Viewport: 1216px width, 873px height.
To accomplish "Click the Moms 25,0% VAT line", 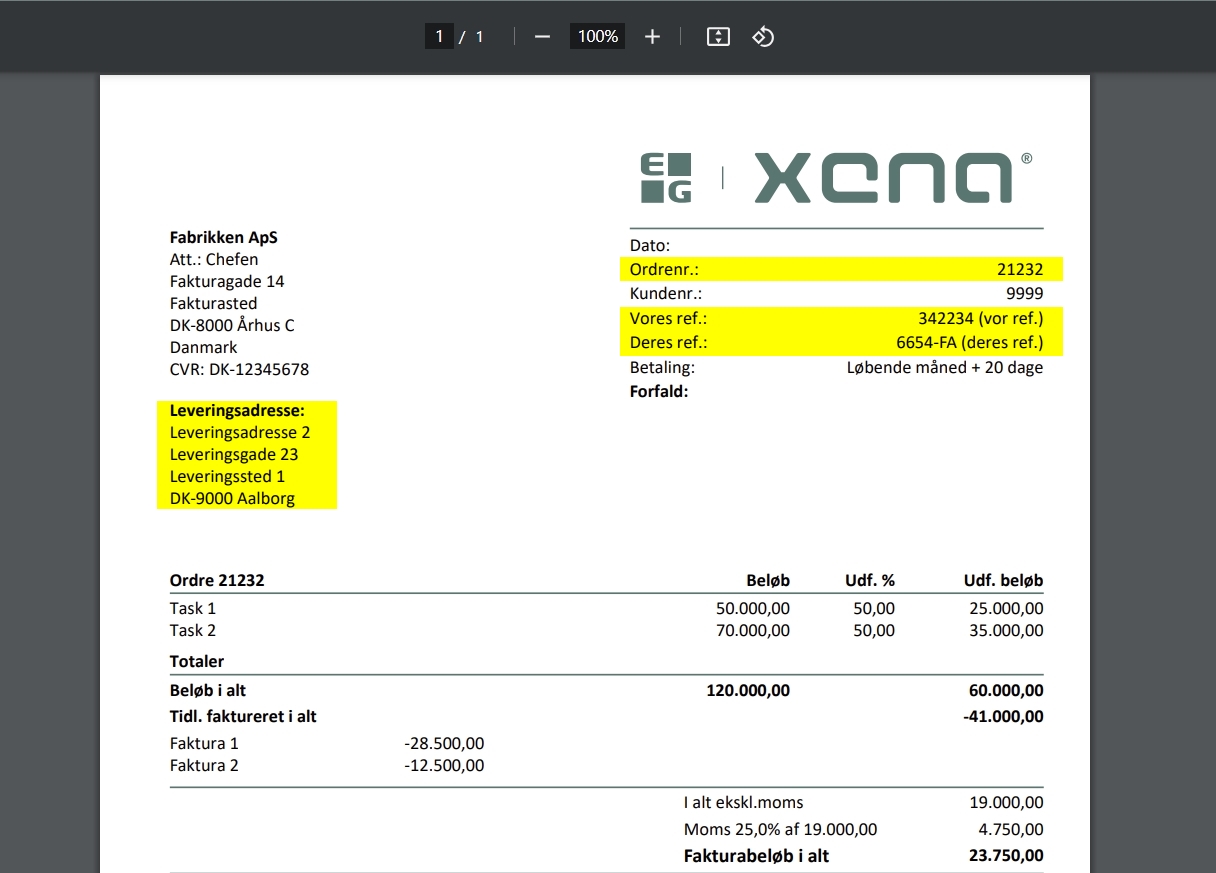I will [x=780, y=829].
